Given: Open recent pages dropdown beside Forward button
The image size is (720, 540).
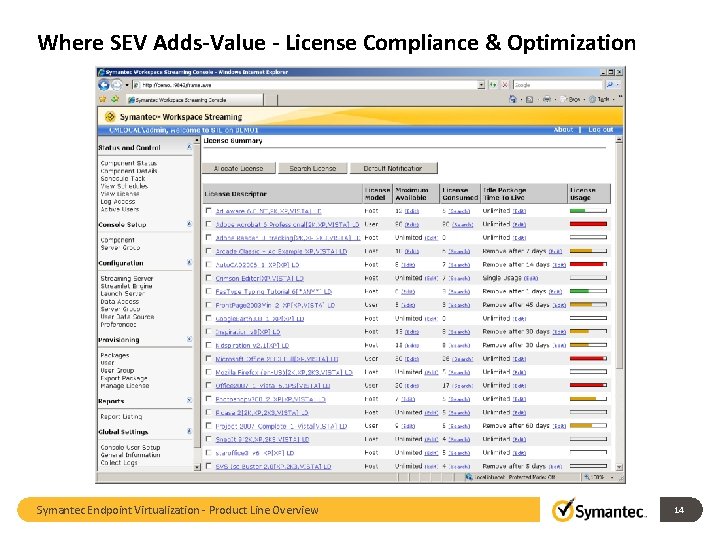Looking at the screenshot, I should 127,85.
